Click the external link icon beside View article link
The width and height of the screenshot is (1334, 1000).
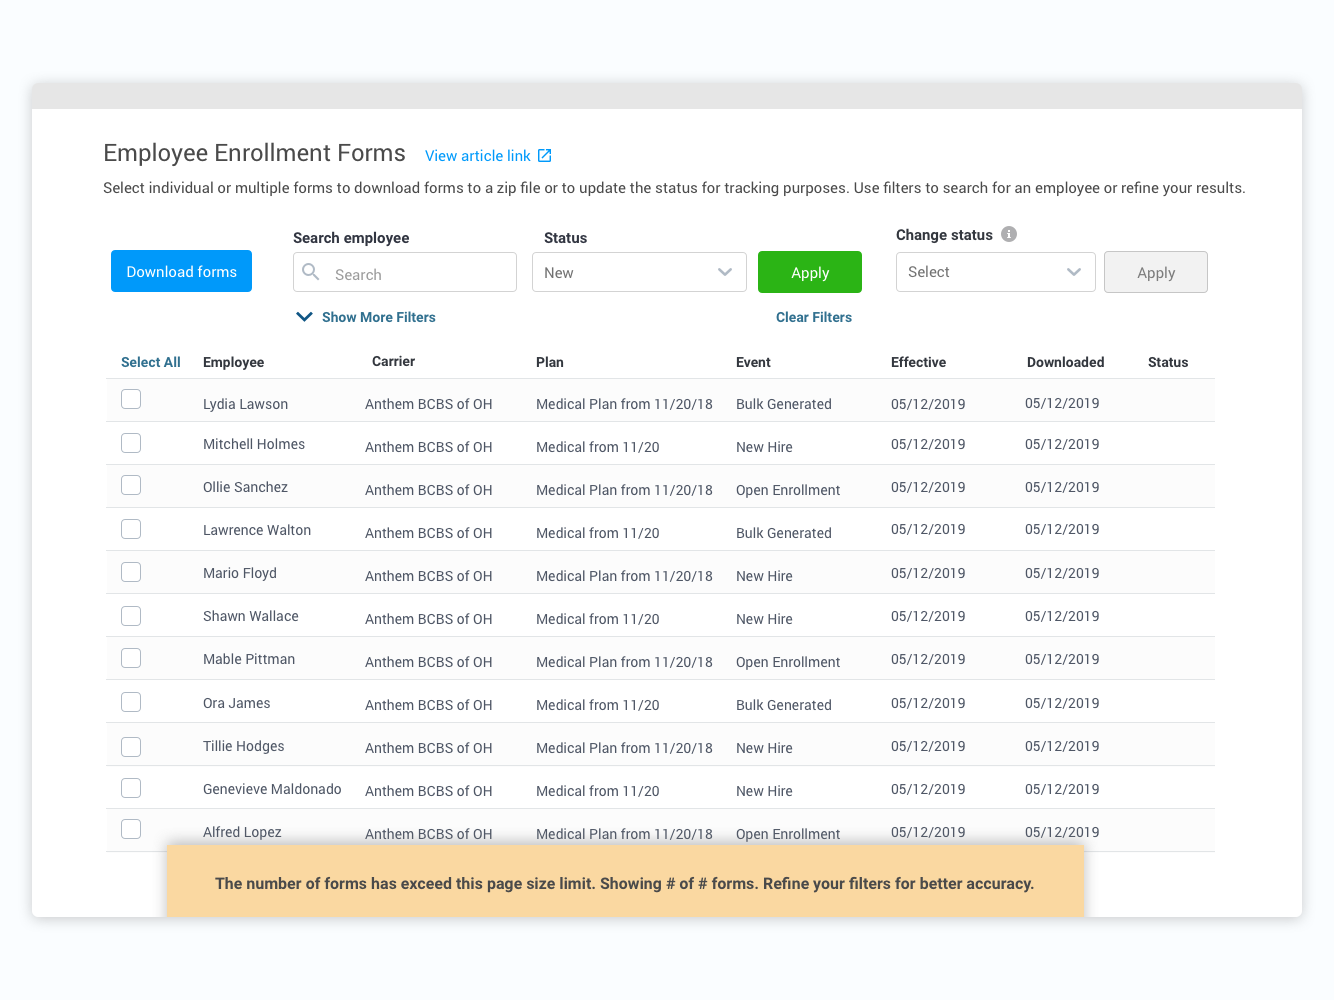(544, 155)
